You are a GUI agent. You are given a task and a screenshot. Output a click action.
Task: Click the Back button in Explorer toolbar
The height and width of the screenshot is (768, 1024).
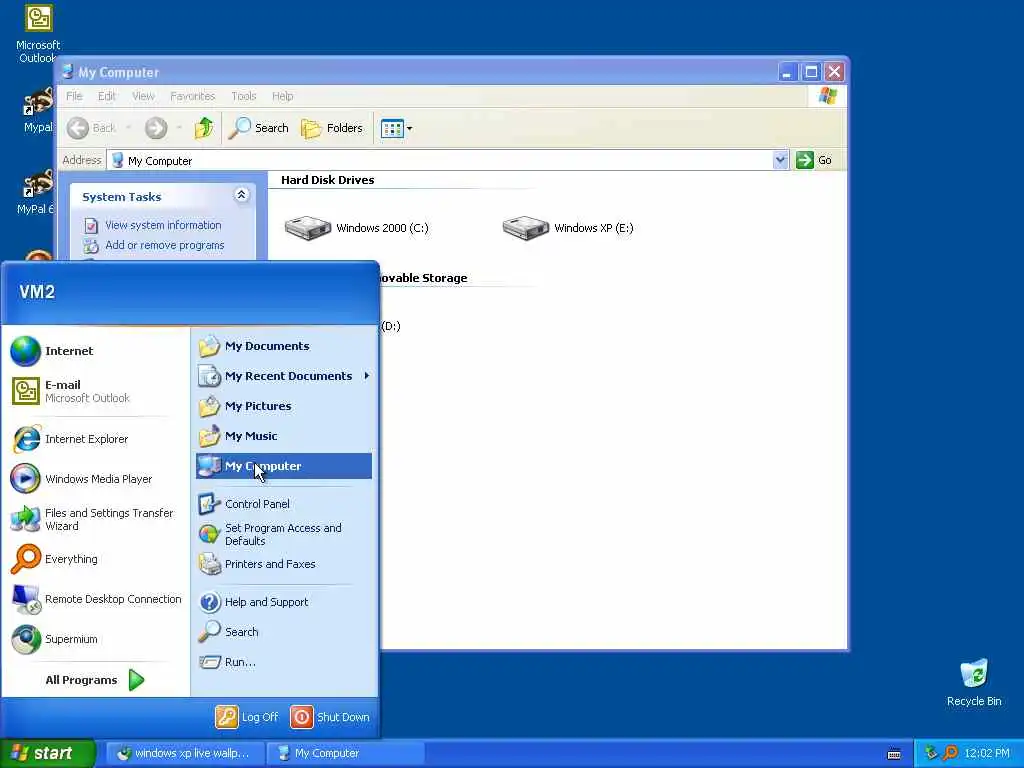92,128
